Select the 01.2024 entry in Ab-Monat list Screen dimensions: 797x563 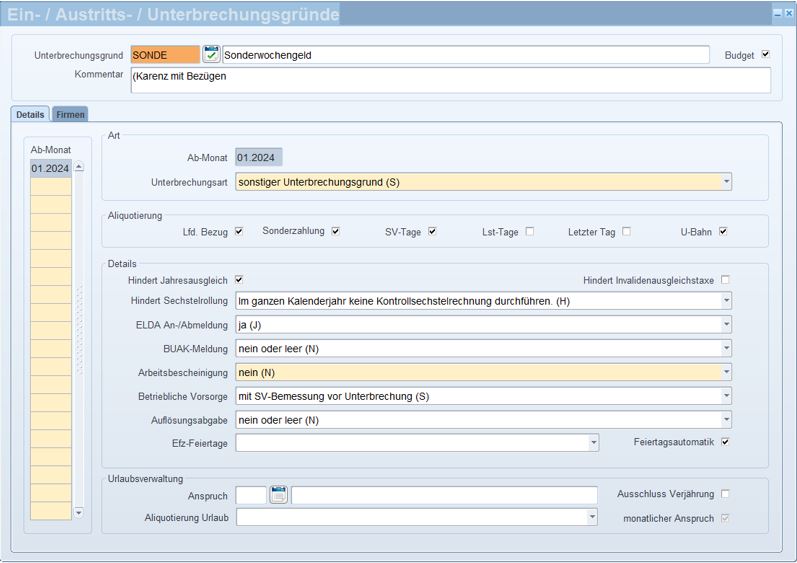(50, 169)
